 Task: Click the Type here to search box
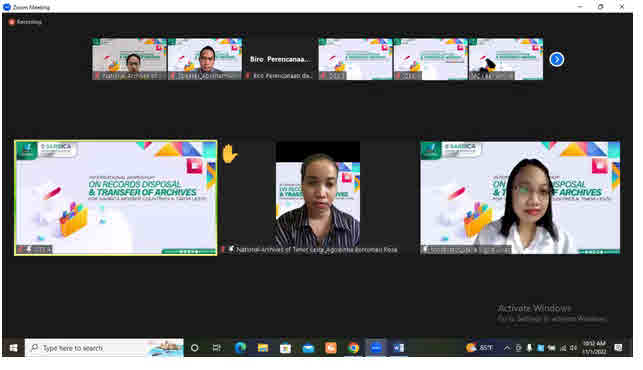[104, 348]
